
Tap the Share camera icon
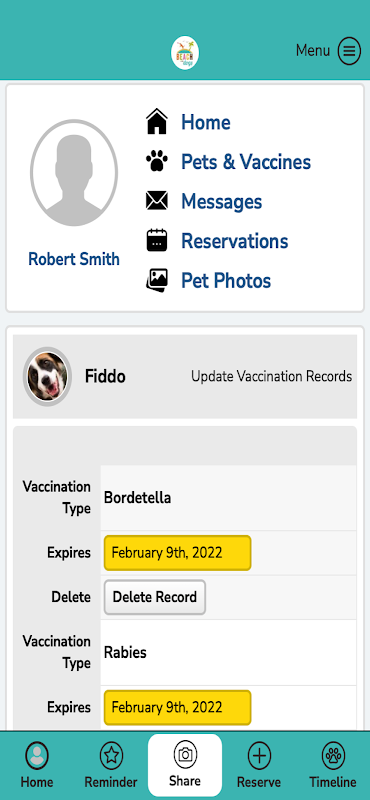[x=185, y=755]
